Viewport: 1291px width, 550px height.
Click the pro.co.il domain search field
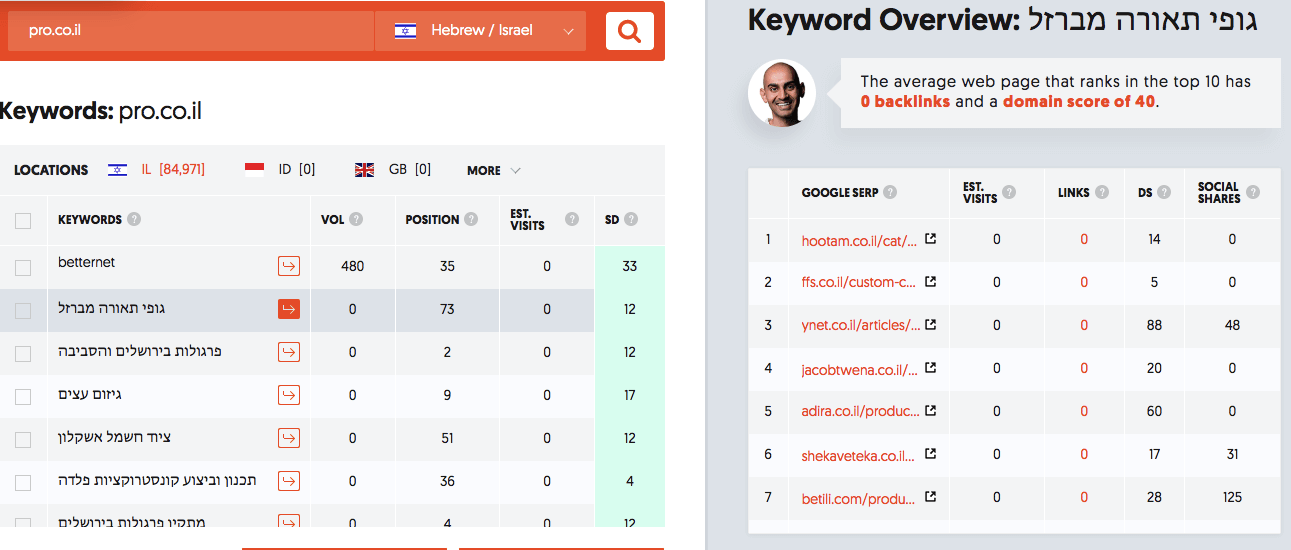click(x=190, y=31)
